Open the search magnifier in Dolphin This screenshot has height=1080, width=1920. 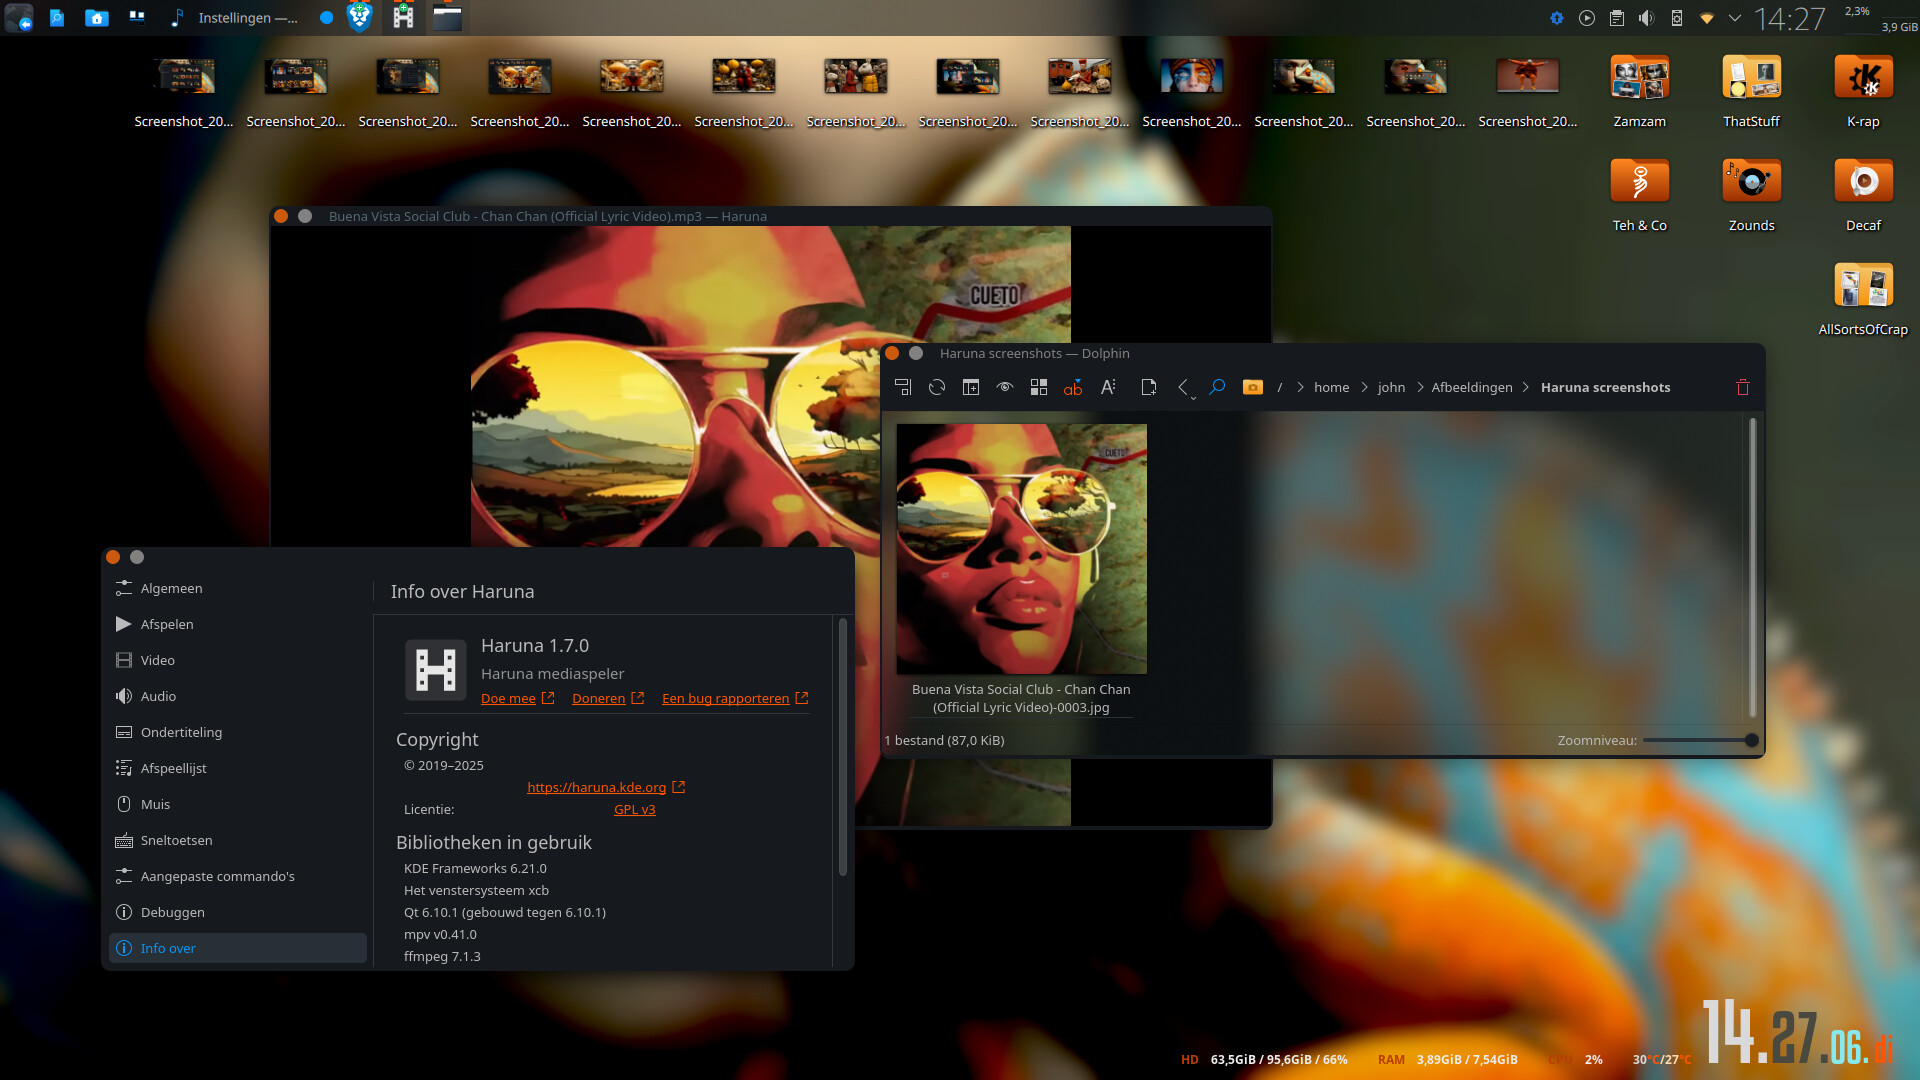[1217, 387]
